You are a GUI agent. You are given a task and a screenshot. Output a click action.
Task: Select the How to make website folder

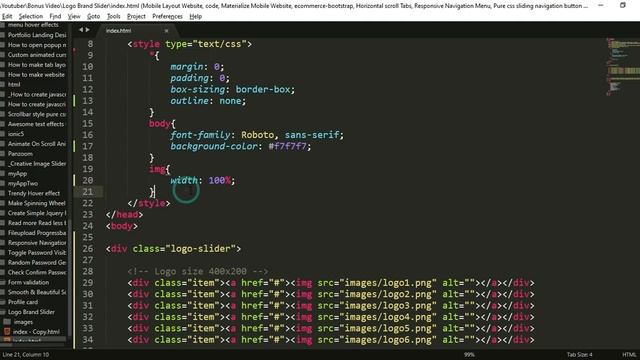pos(36,75)
